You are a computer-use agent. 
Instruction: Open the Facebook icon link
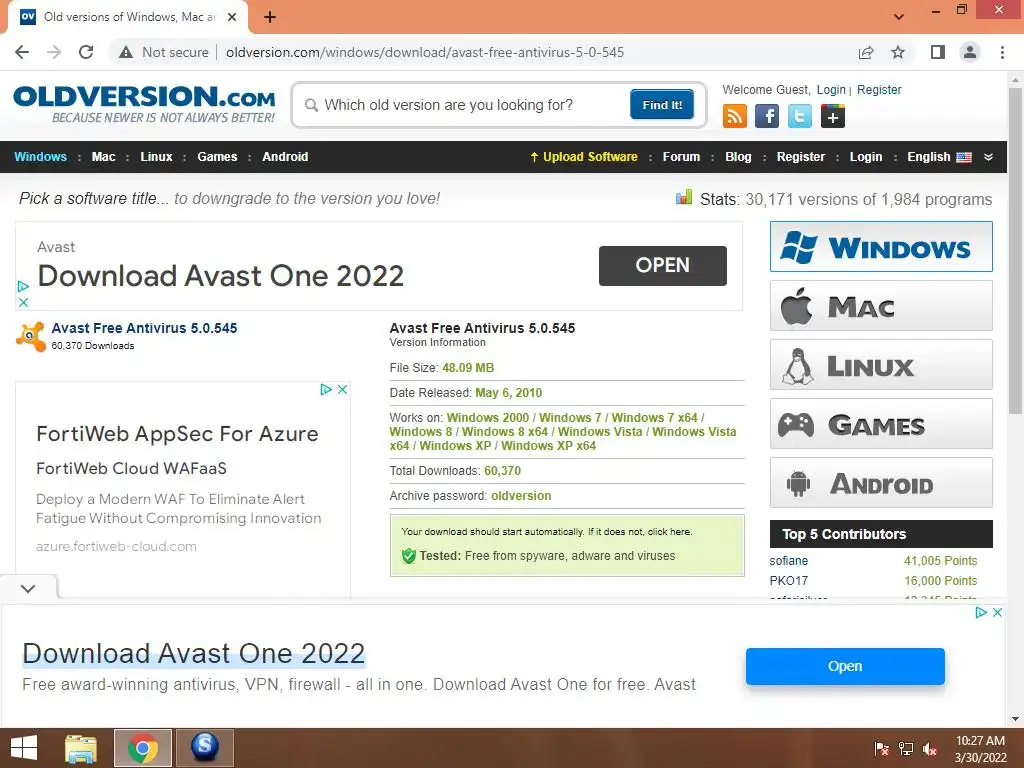click(x=767, y=117)
